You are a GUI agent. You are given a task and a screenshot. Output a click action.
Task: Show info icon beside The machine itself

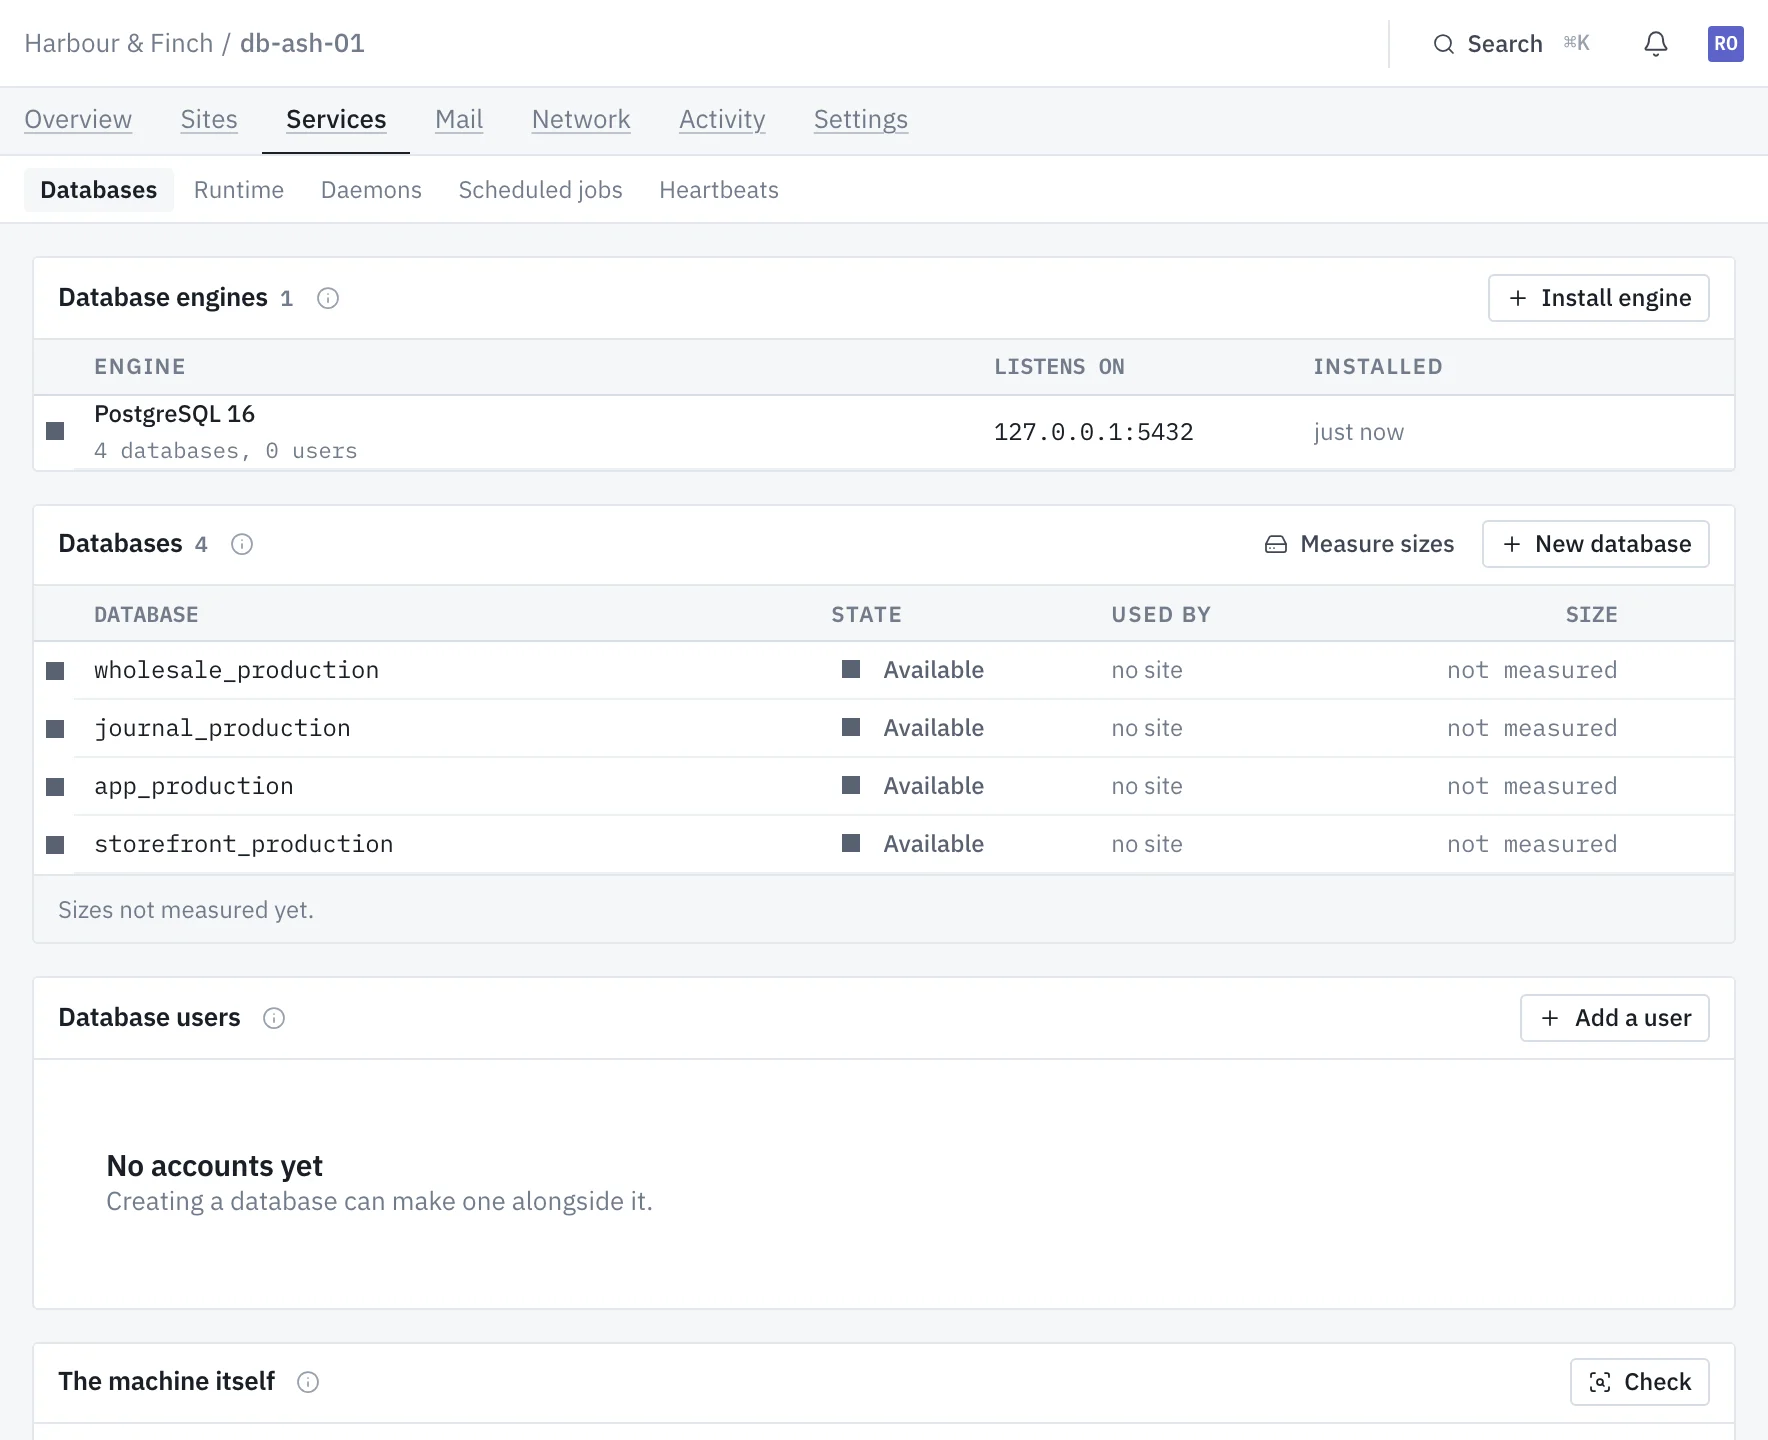[x=308, y=1382]
